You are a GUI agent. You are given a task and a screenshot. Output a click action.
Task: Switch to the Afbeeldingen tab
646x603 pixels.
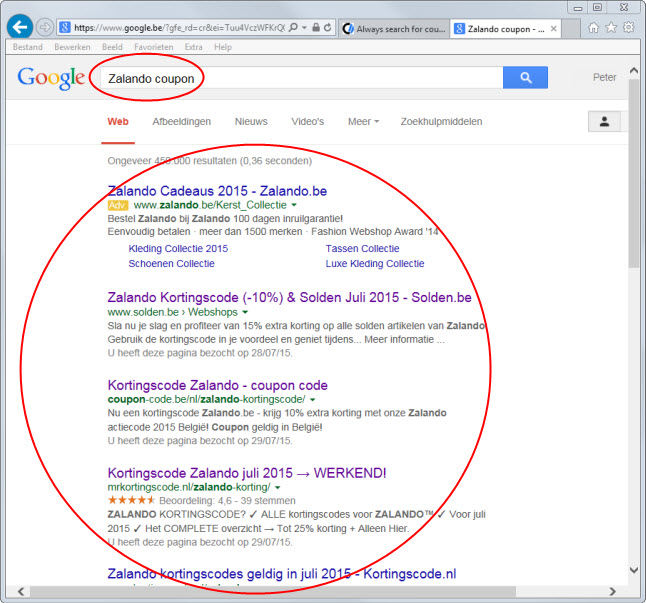tap(181, 122)
